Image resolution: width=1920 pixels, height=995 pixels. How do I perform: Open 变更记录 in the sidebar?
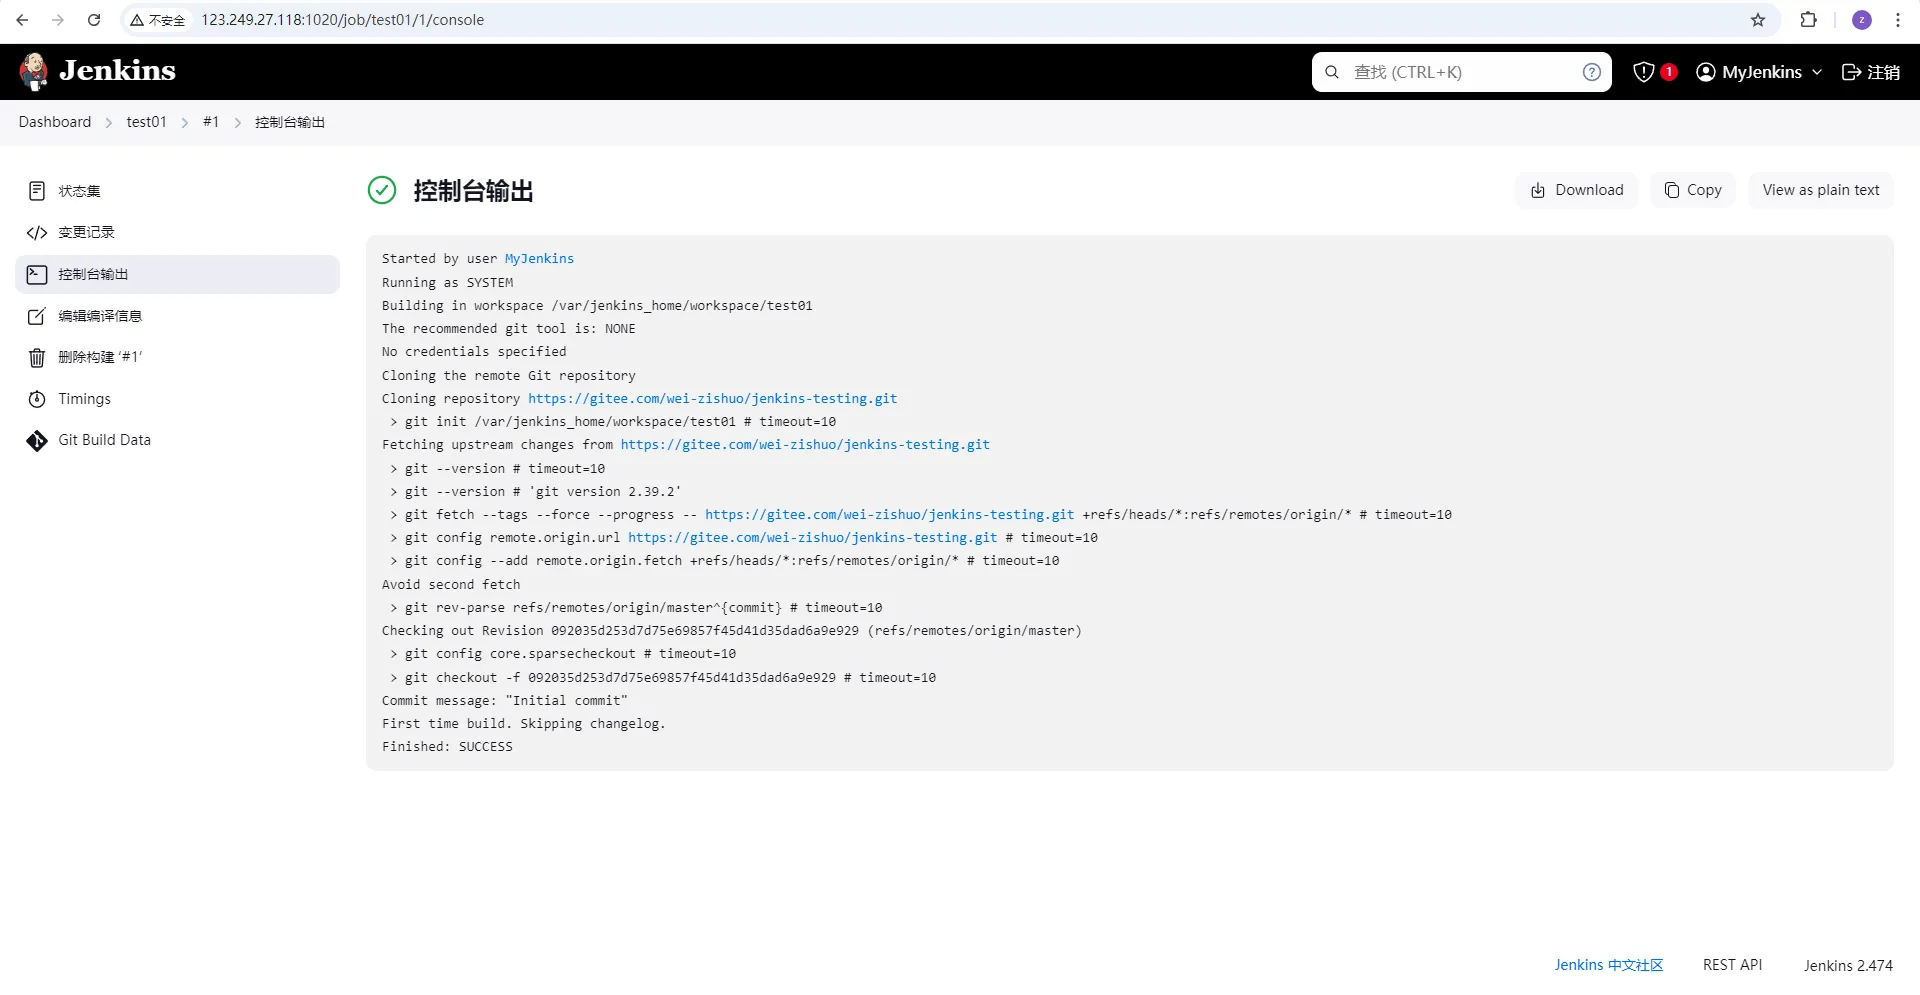tap(178, 233)
